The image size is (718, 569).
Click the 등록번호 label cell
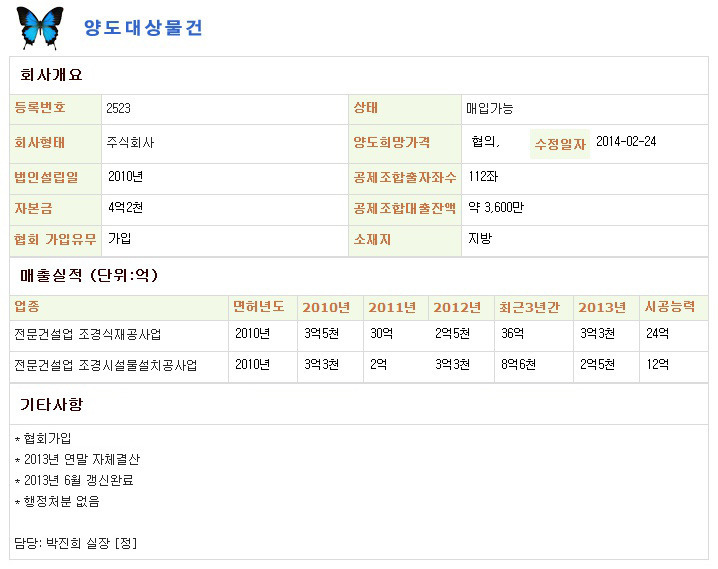tap(55, 109)
